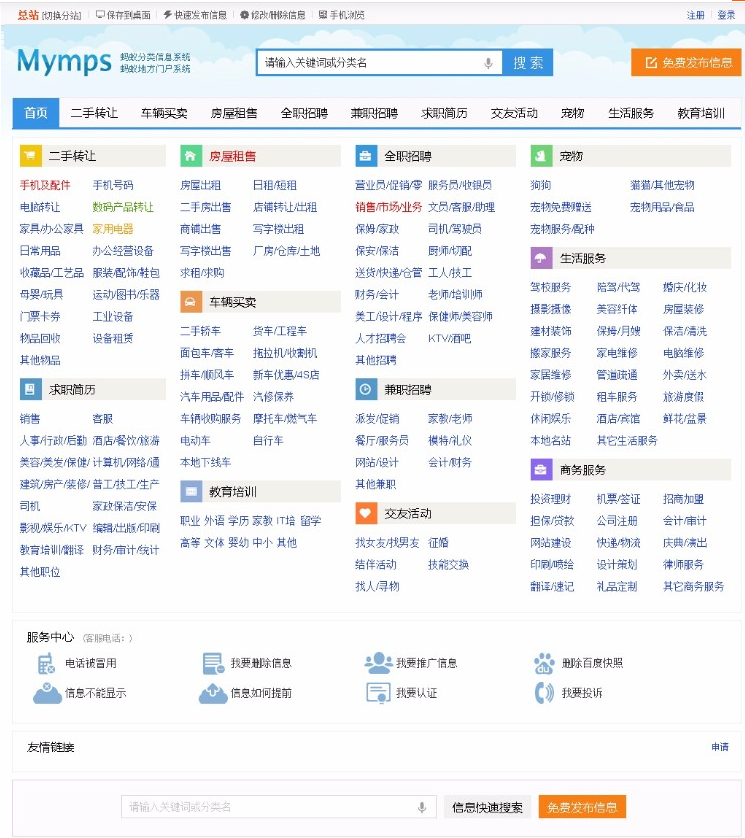Click the 房屋租售 house category icon

191,156
